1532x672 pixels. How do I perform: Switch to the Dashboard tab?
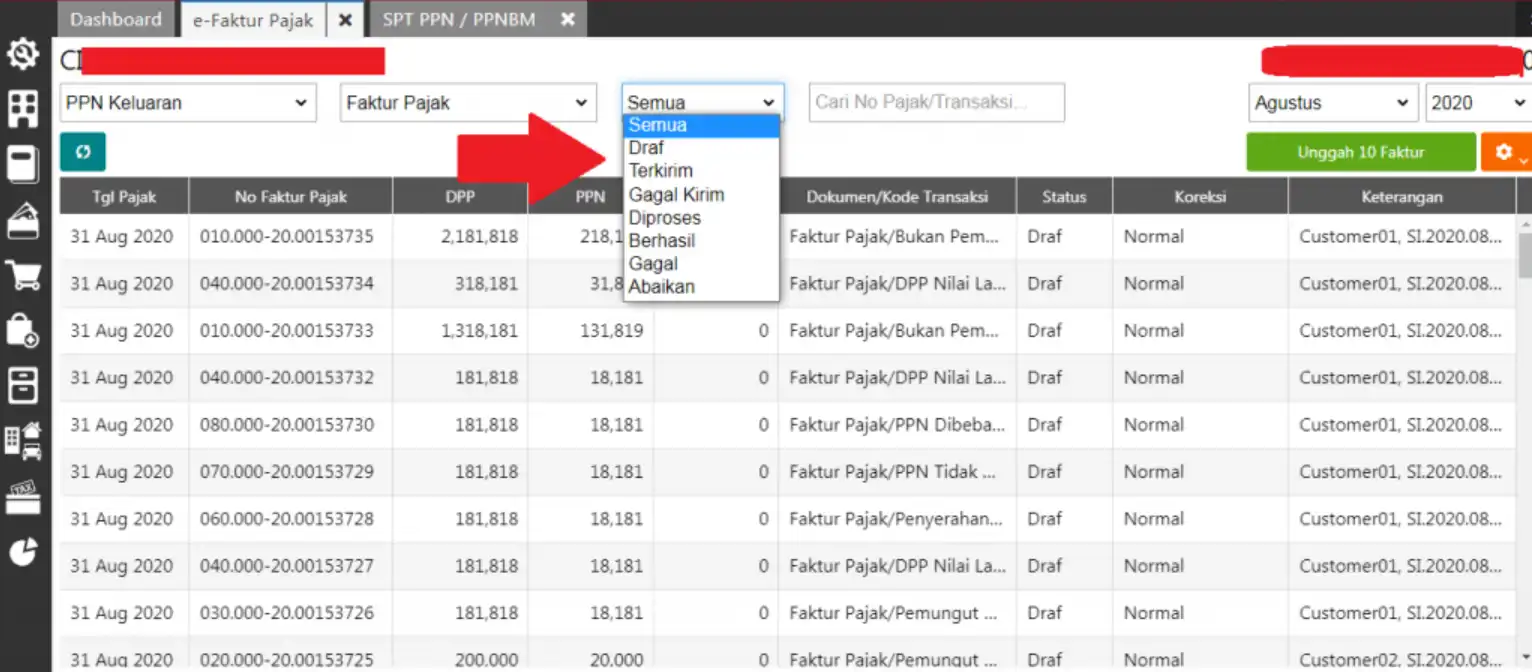click(116, 19)
